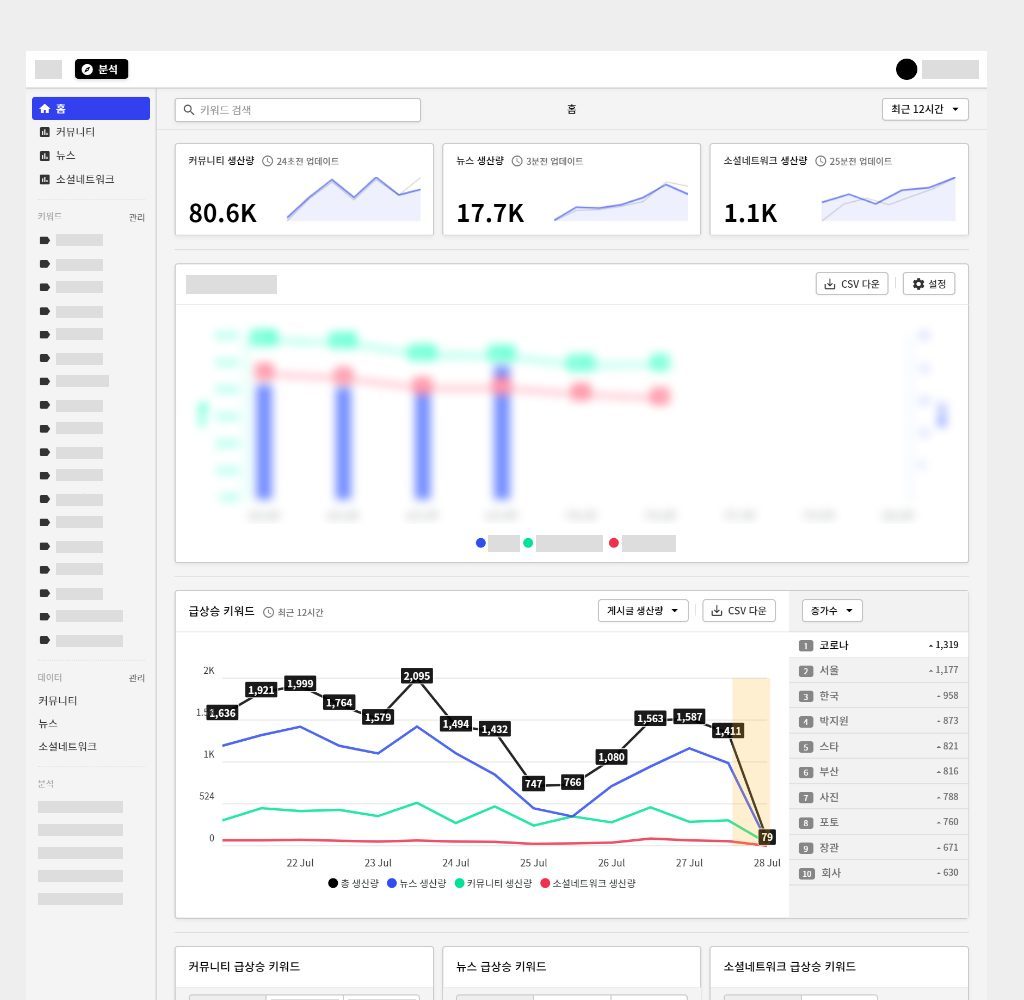1024x1000 pixels.
Task: Open the 게시글 생산량 dropdown
Action: point(643,611)
